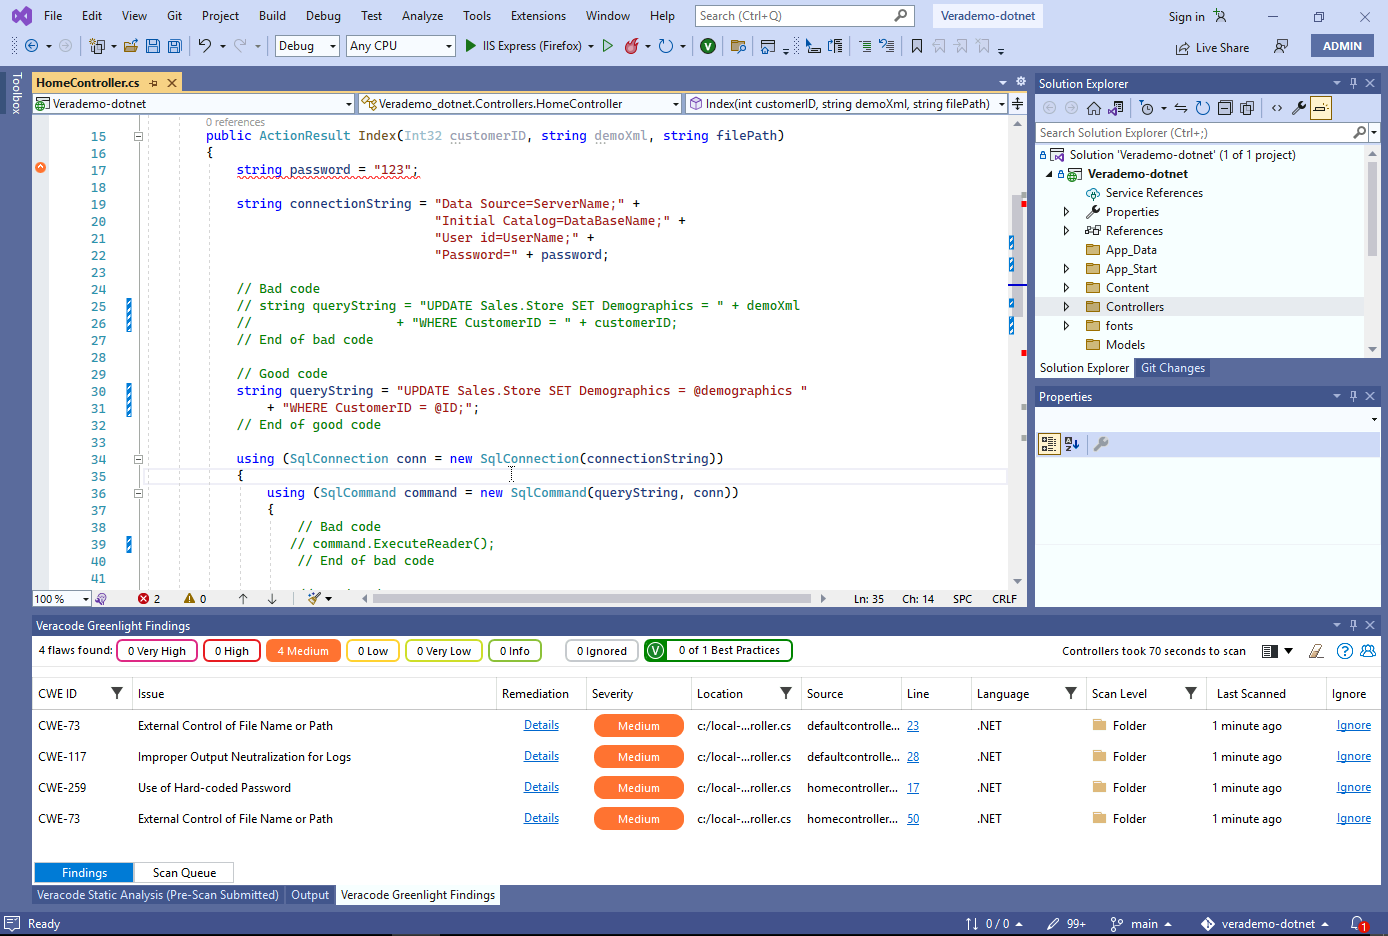The image size is (1388, 936).
Task: Switch to the Output tab
Action: coord(310,895)
